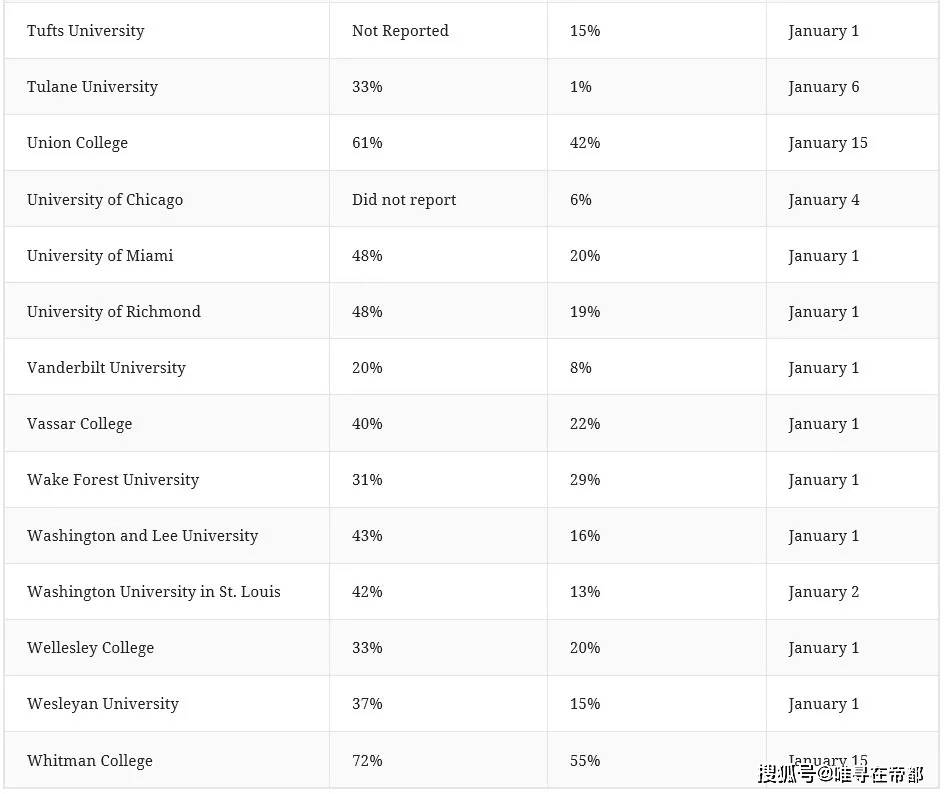
Task: Click the January 4 deadline cell
Action: [x=823, y=200]
